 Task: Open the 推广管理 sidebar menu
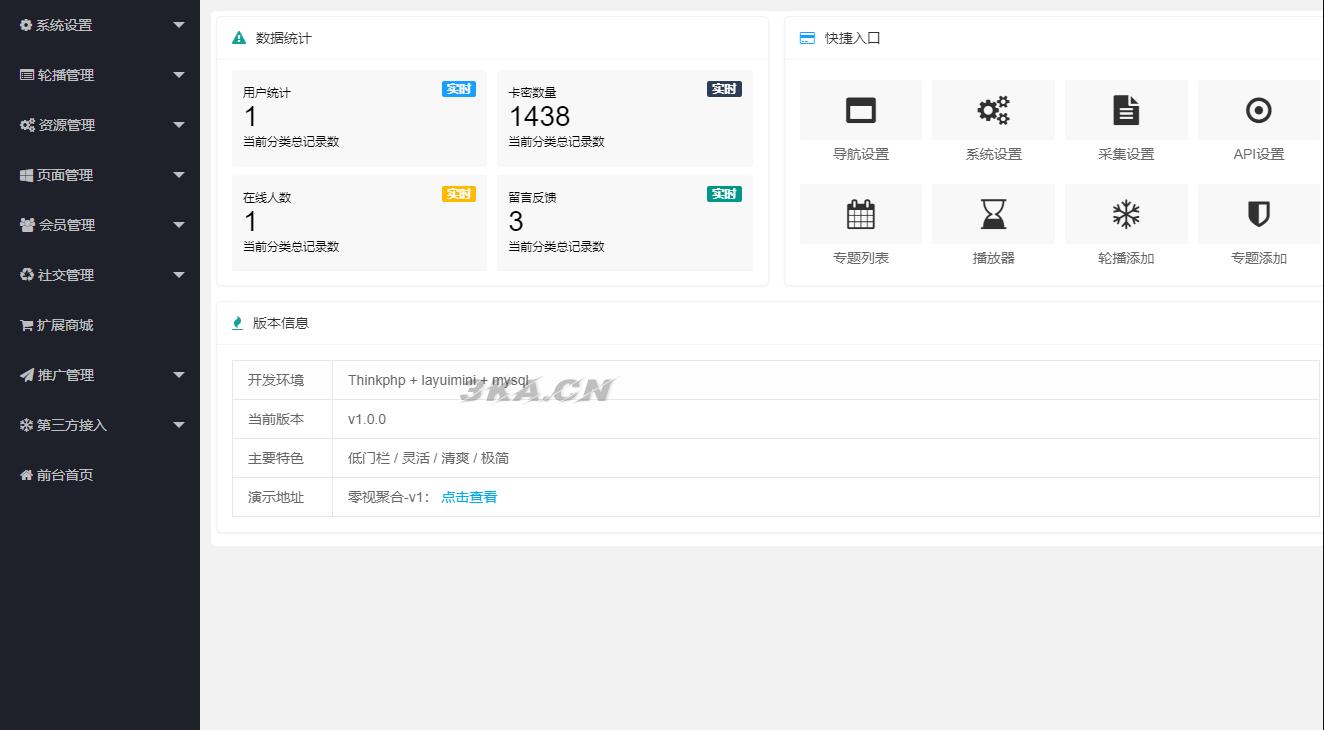click(x=100, y=375)
